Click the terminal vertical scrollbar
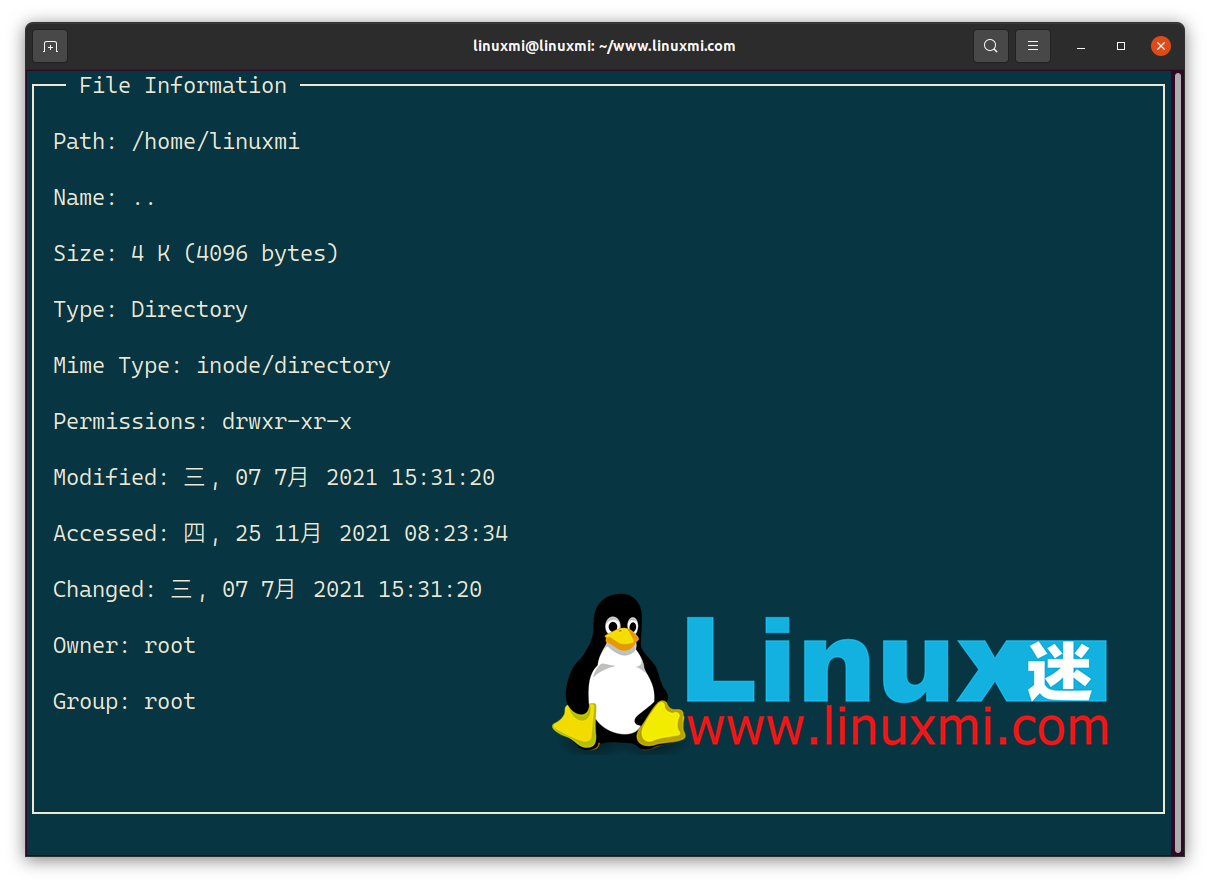This screenshot has width=1210, height=885. (1178, 462)
